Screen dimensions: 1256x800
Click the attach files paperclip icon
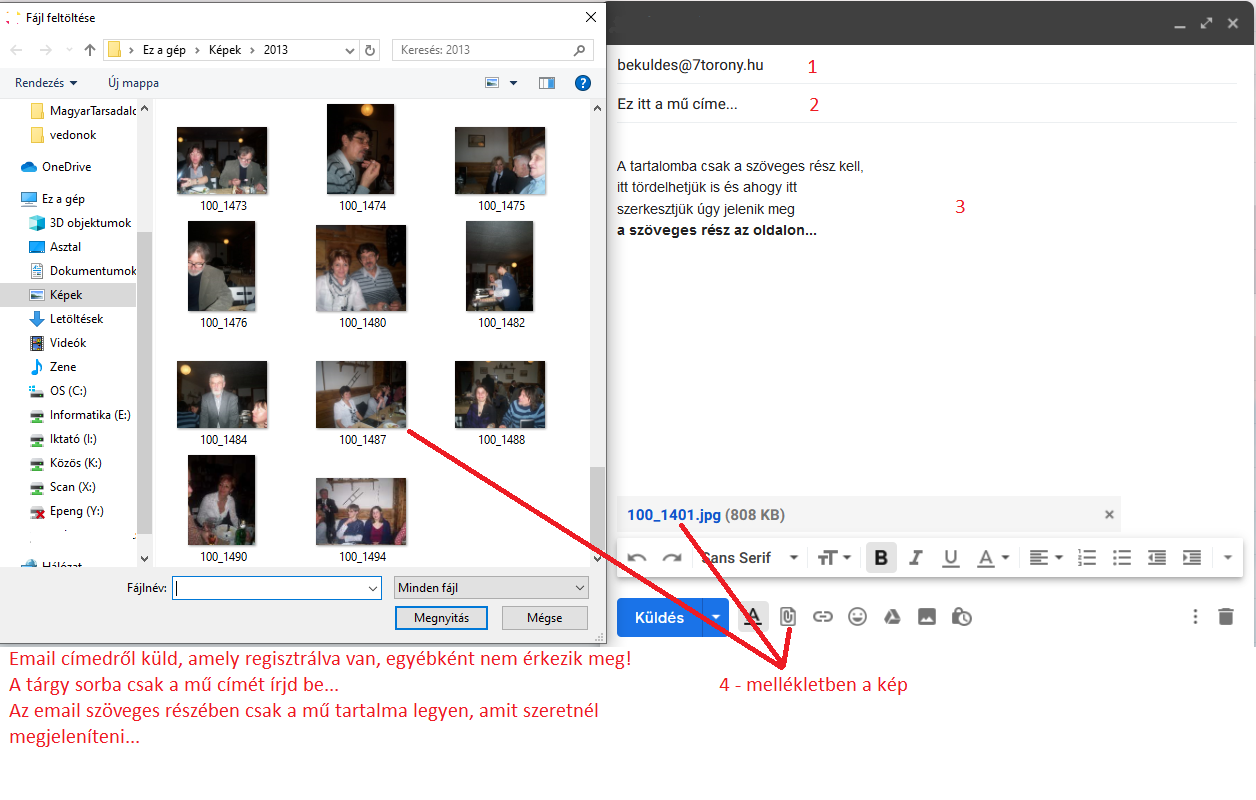tap(788, 617)
